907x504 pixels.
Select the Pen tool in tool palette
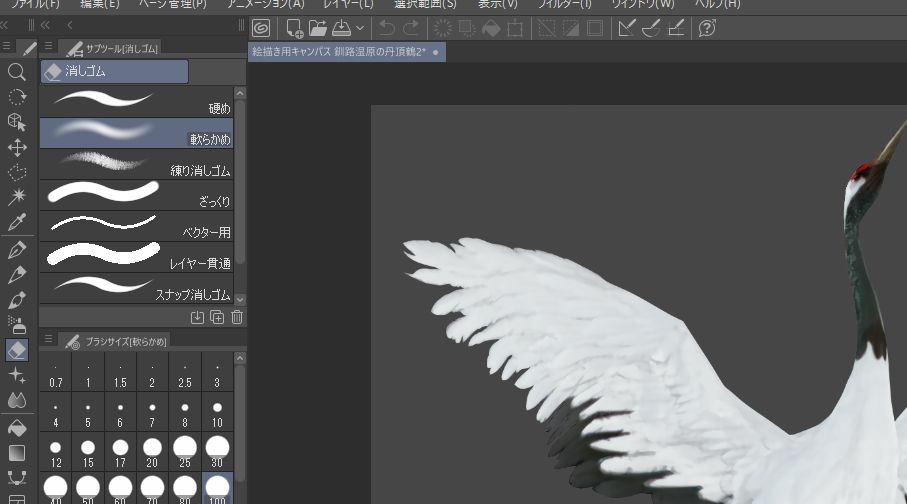click(17, 249)
